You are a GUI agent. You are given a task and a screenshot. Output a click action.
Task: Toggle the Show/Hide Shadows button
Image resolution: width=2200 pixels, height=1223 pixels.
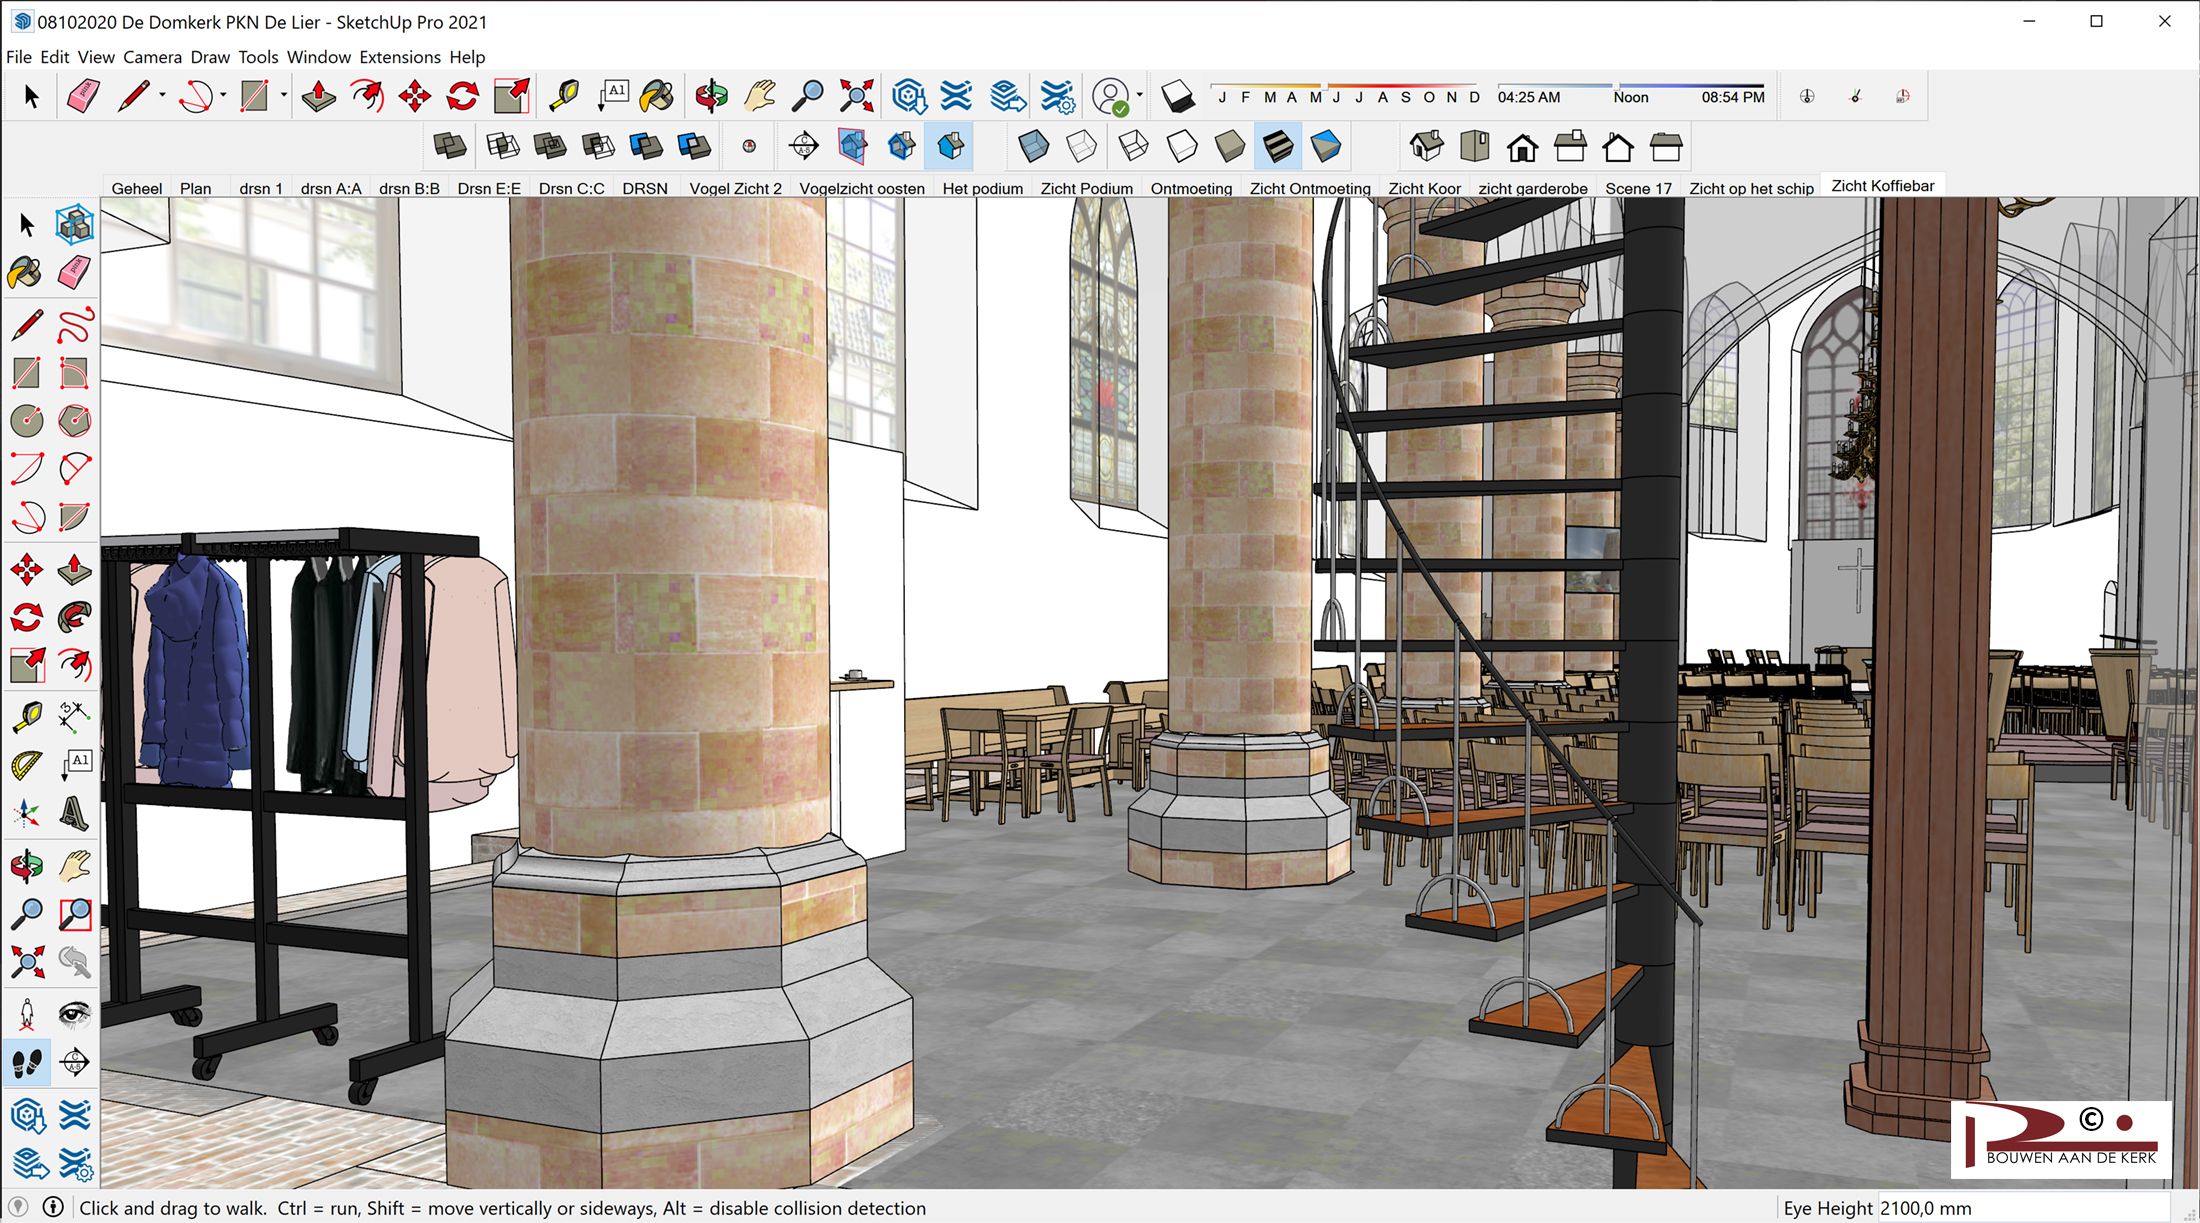1178,97
